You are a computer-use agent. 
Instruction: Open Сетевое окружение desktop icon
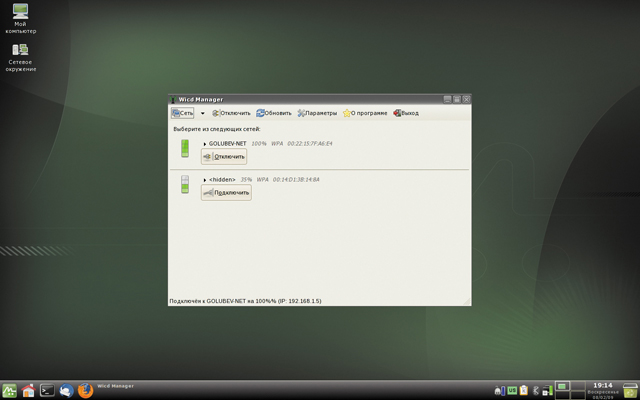pos(20,57)
